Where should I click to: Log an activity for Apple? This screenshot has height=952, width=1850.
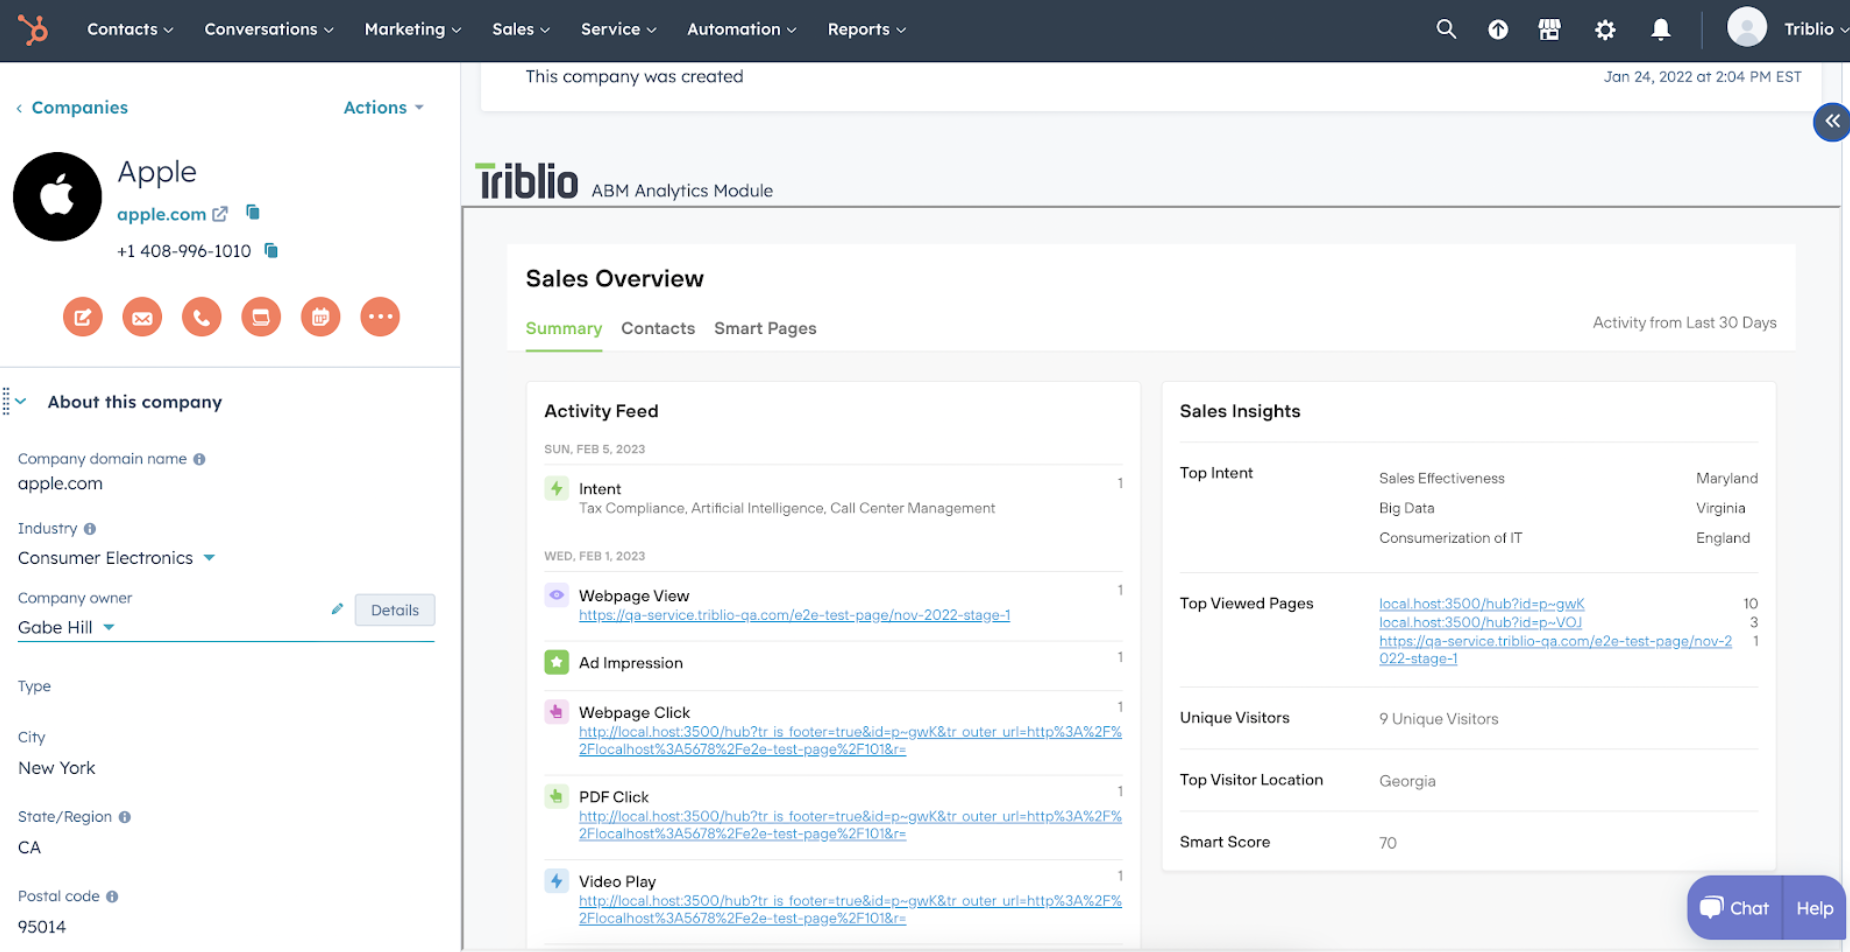pos(261,317)
